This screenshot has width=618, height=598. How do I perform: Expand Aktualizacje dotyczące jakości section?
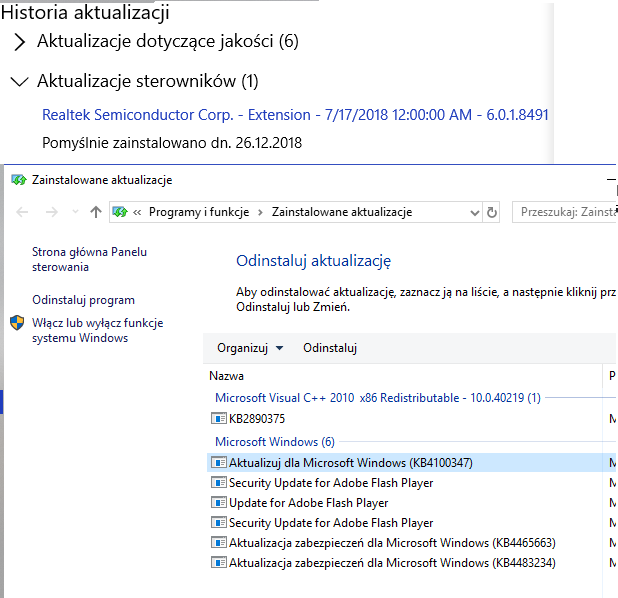click(x=20, y=42)
